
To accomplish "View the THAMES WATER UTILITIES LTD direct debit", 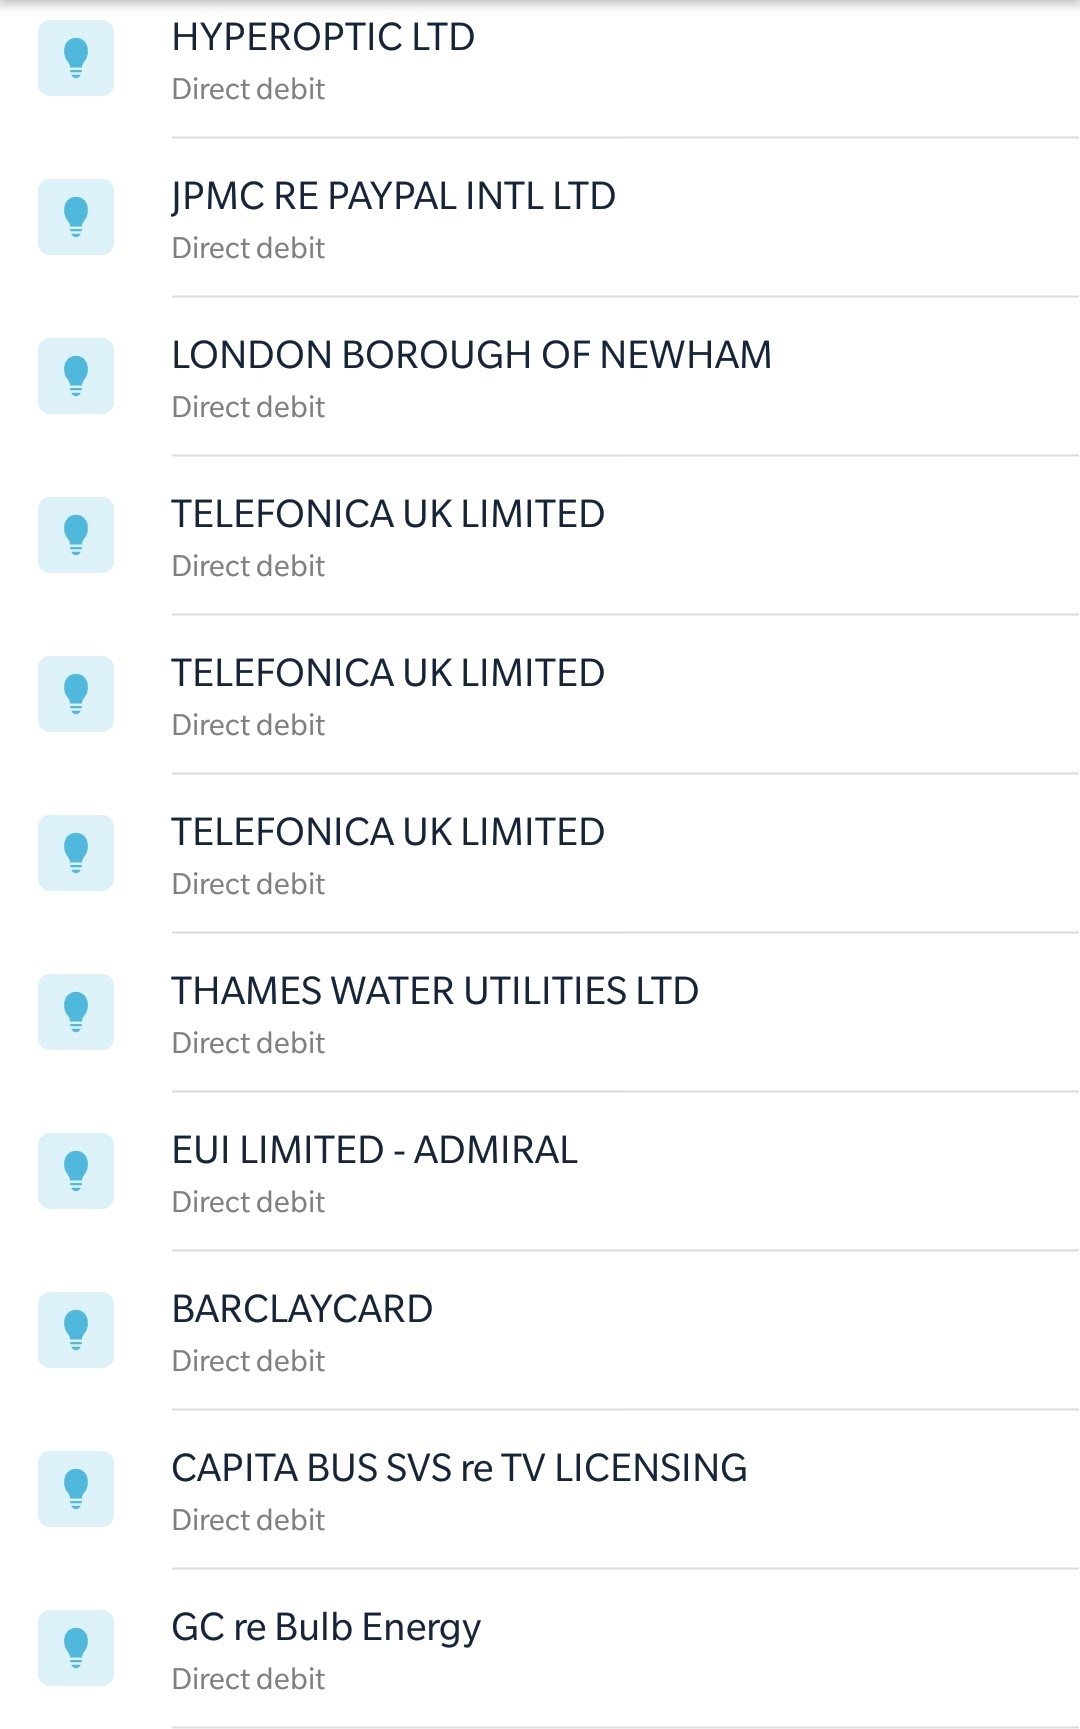I will tap(435, 992).
